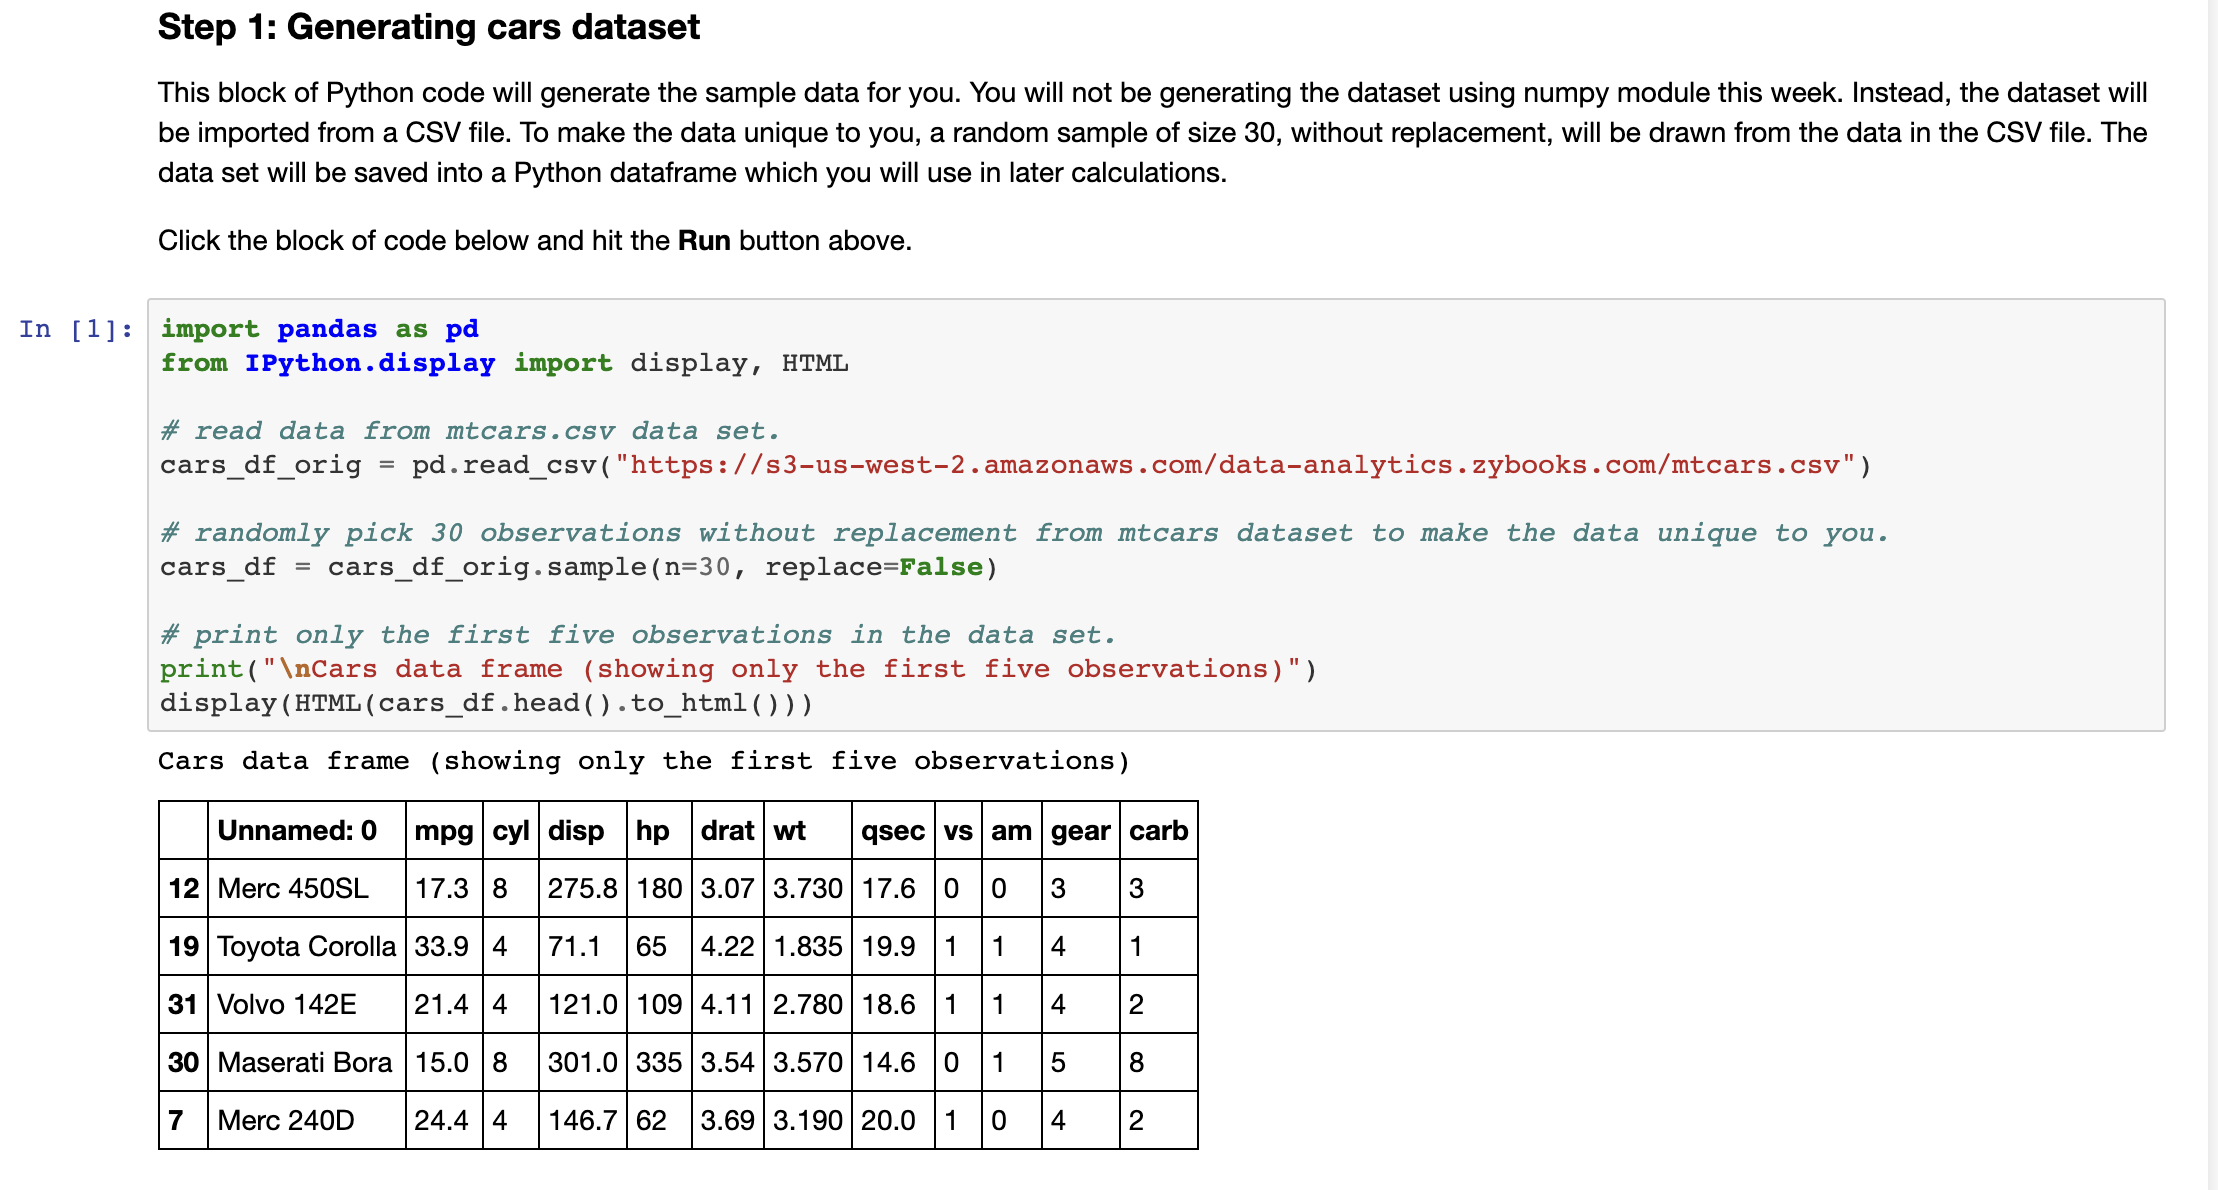This screenshot has width=2218, height=1190.
Task: Click the Toyota Corolla row name cell
Action: pos(306,946)
